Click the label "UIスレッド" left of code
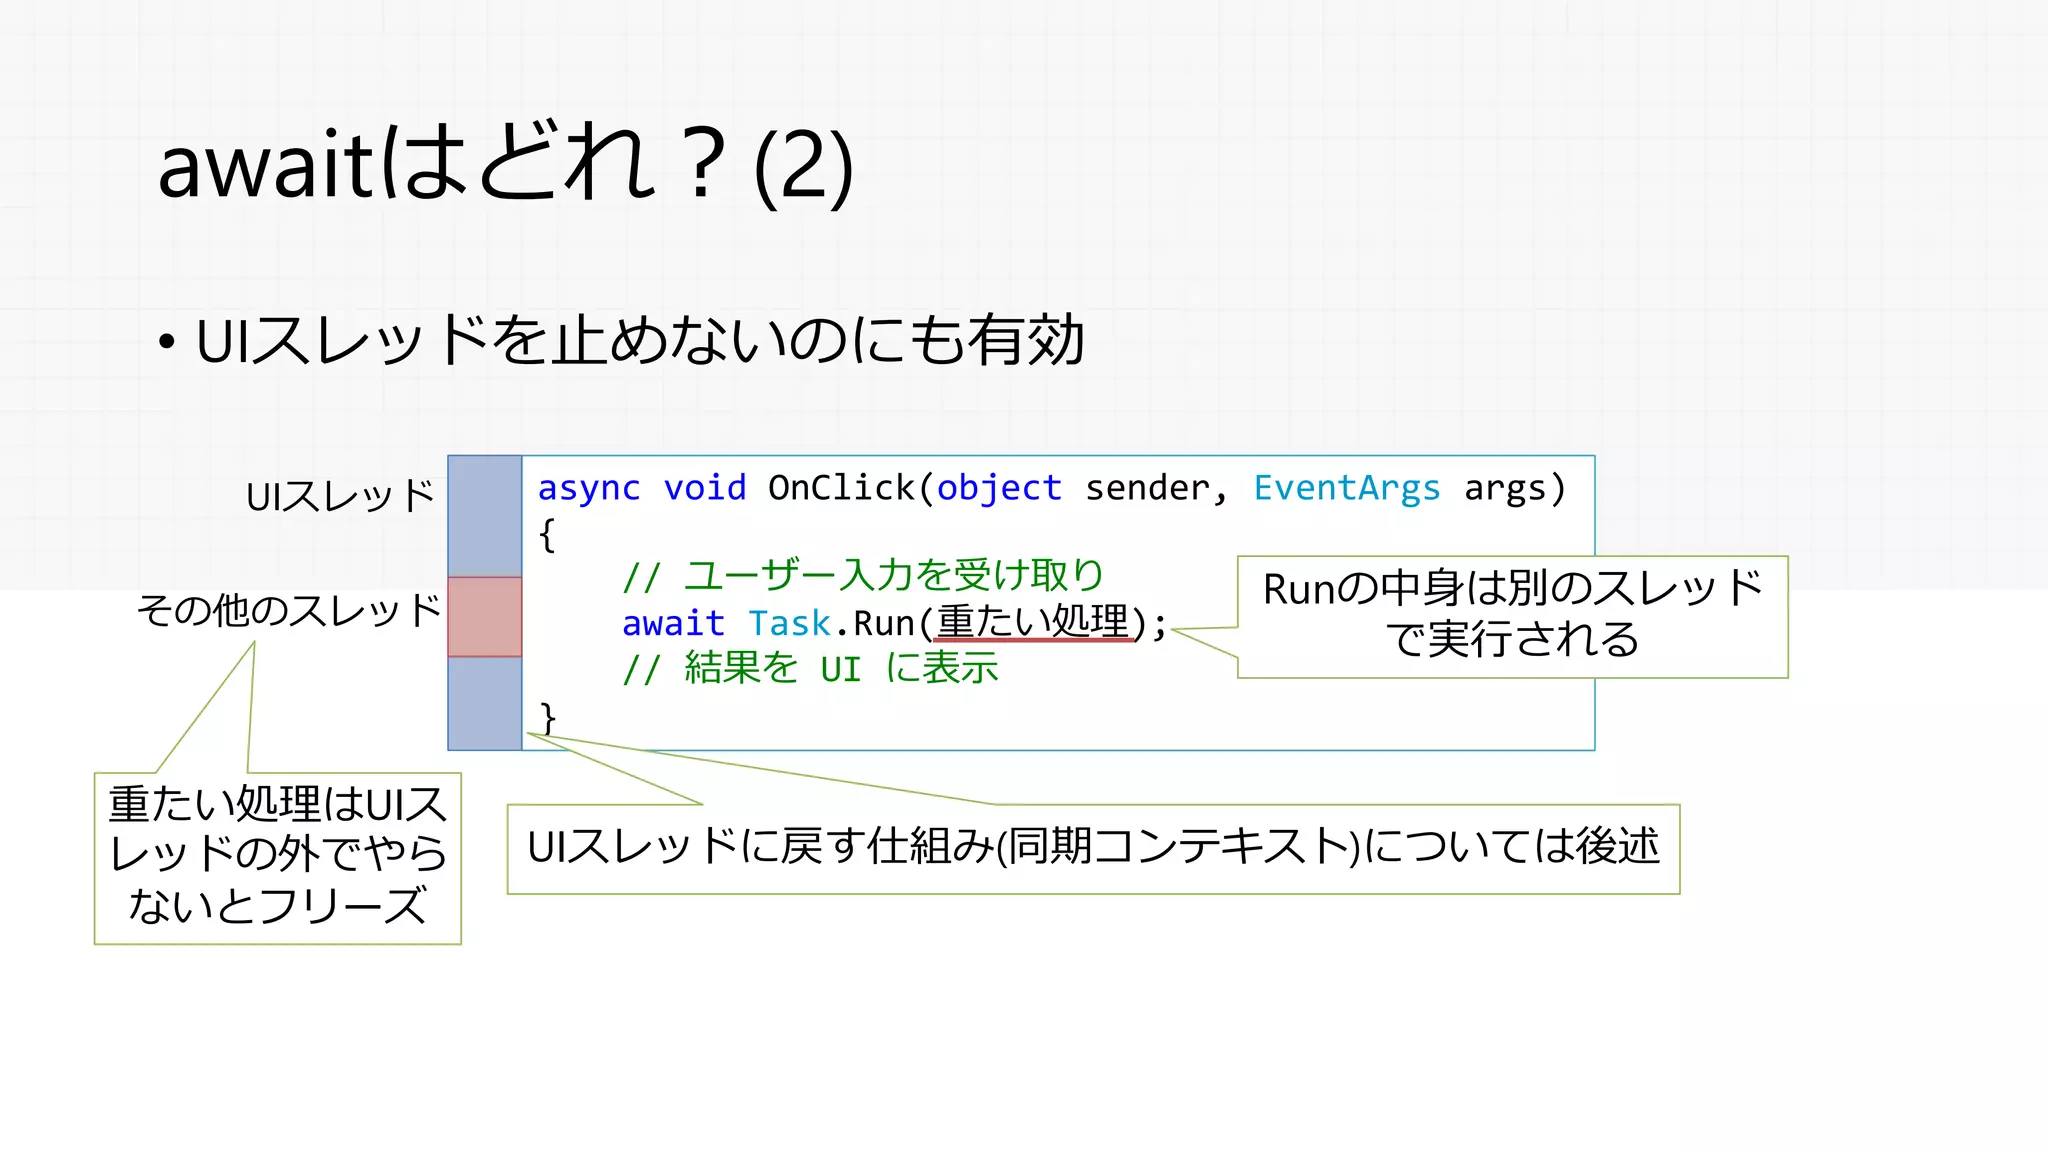The image size is (2048, 1152). (340, 496)
